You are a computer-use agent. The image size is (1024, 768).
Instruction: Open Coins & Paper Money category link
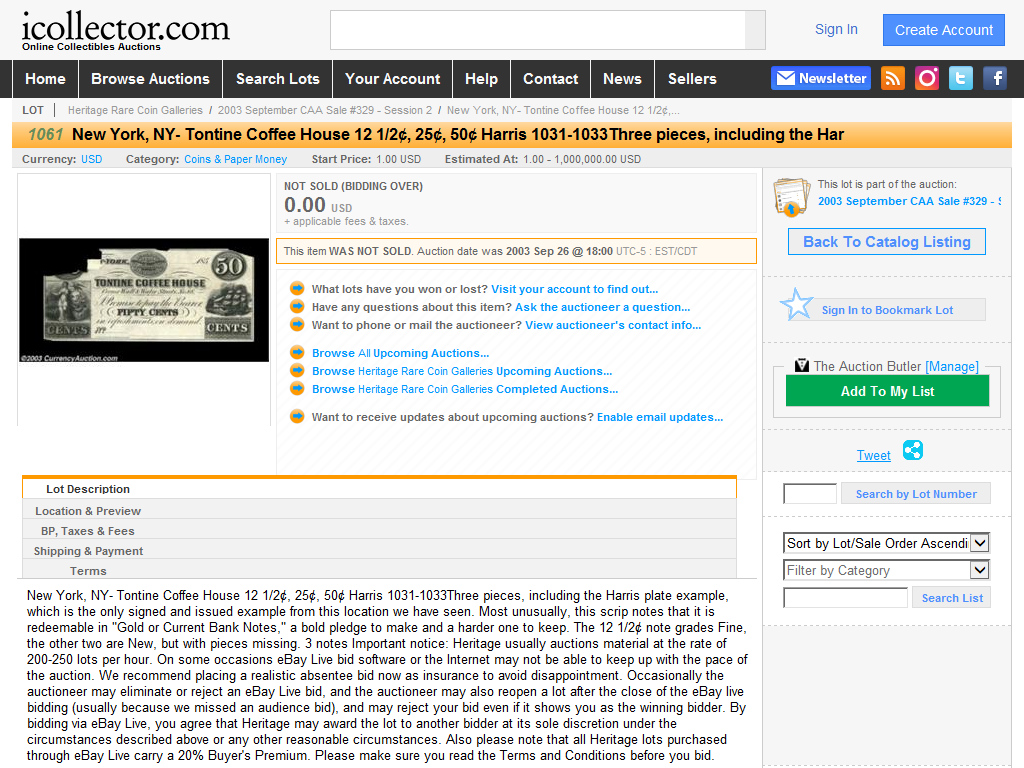click(235, 159)
